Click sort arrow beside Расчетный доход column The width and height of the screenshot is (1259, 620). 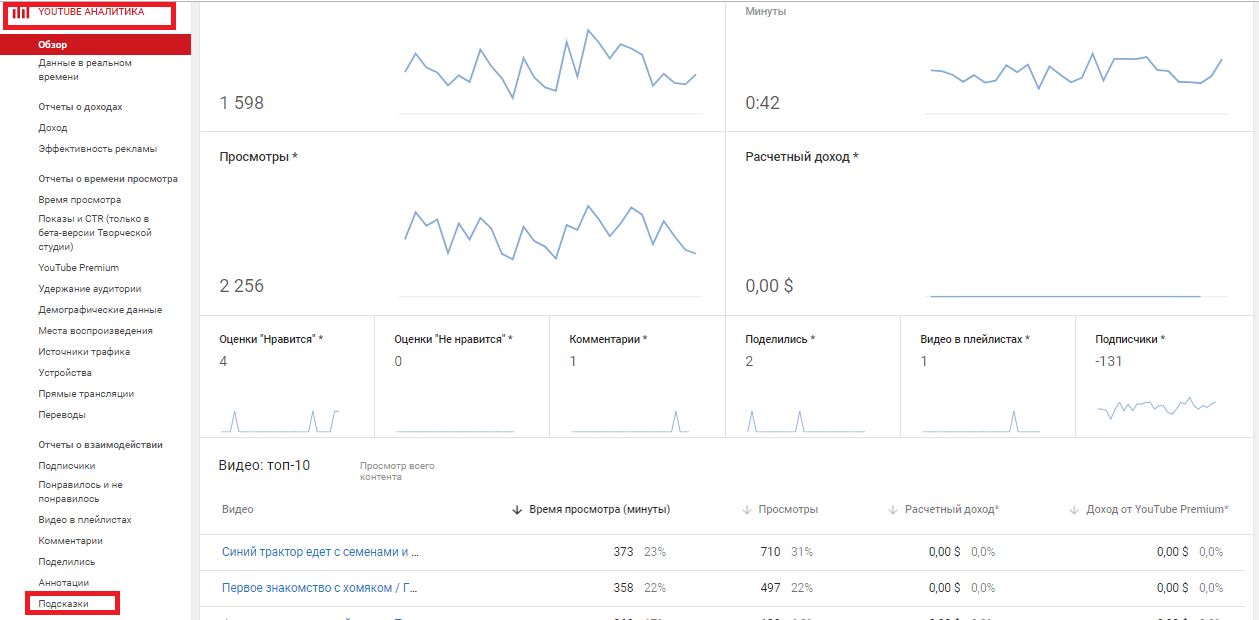(x=893, y=510)
